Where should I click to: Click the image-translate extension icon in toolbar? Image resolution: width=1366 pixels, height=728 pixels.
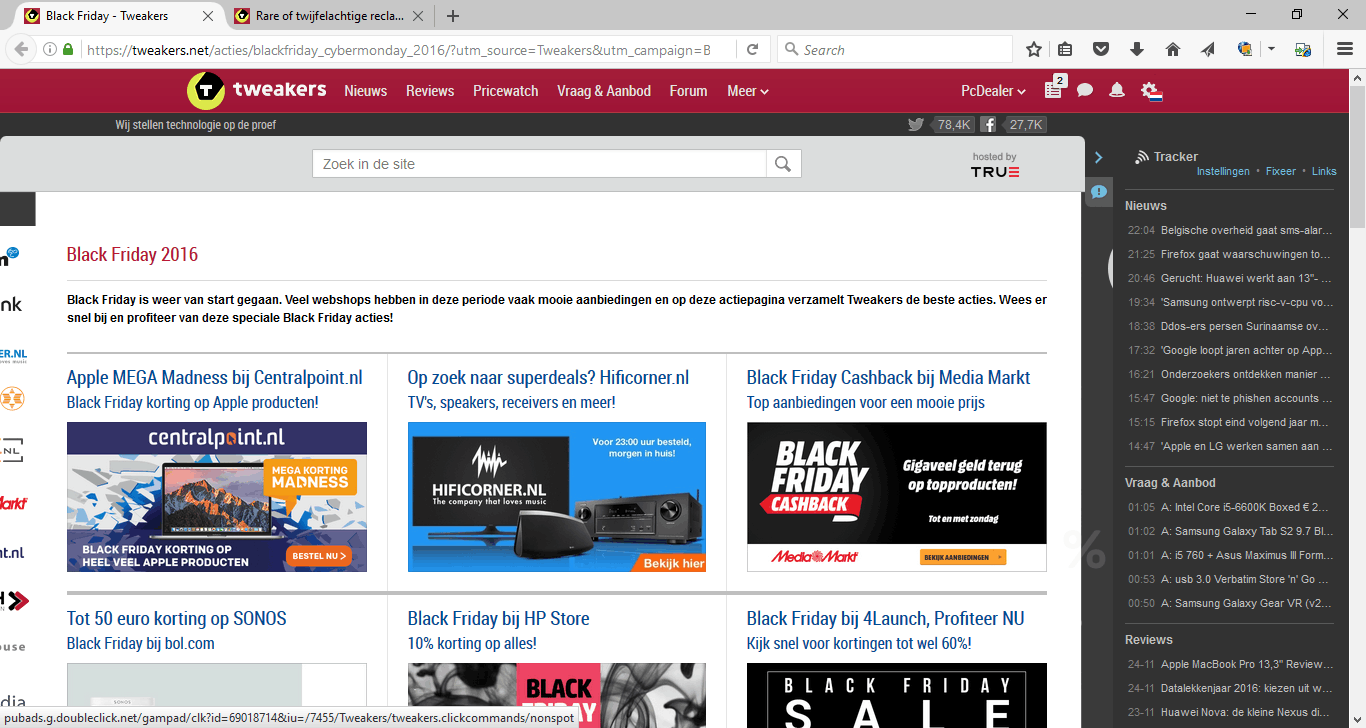(1303, 49)
